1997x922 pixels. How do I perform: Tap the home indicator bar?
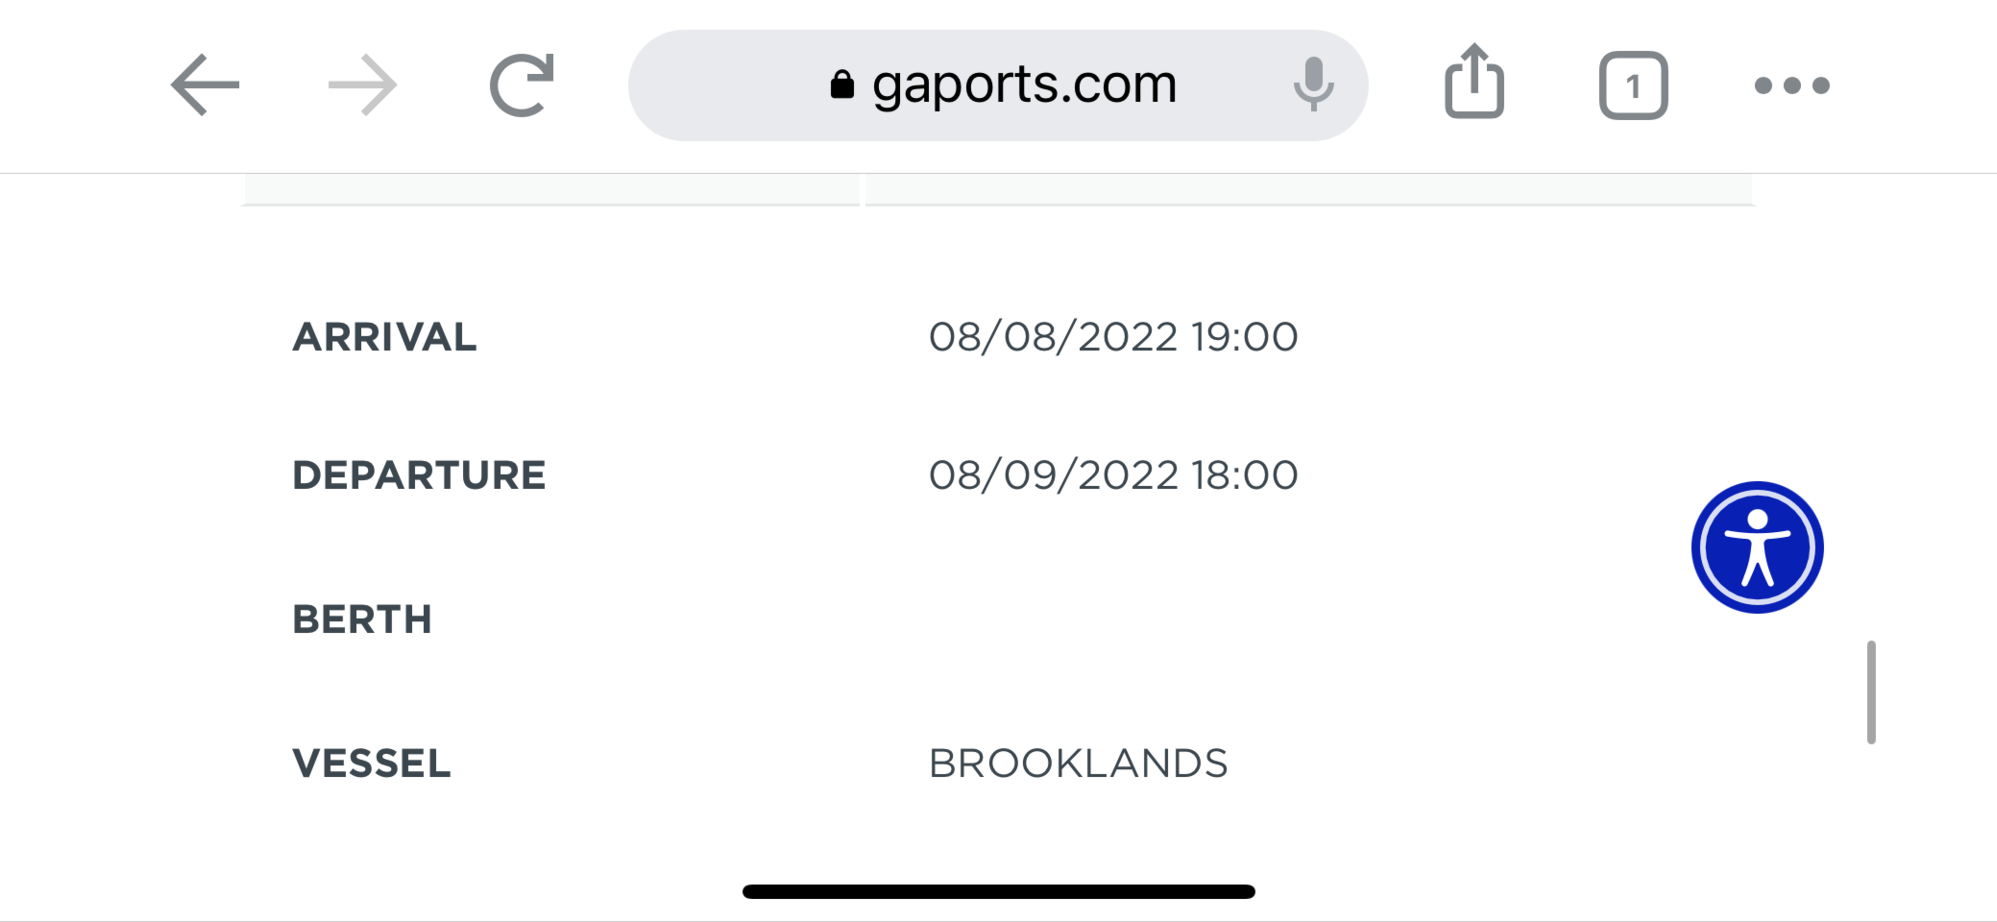[998, 891]
